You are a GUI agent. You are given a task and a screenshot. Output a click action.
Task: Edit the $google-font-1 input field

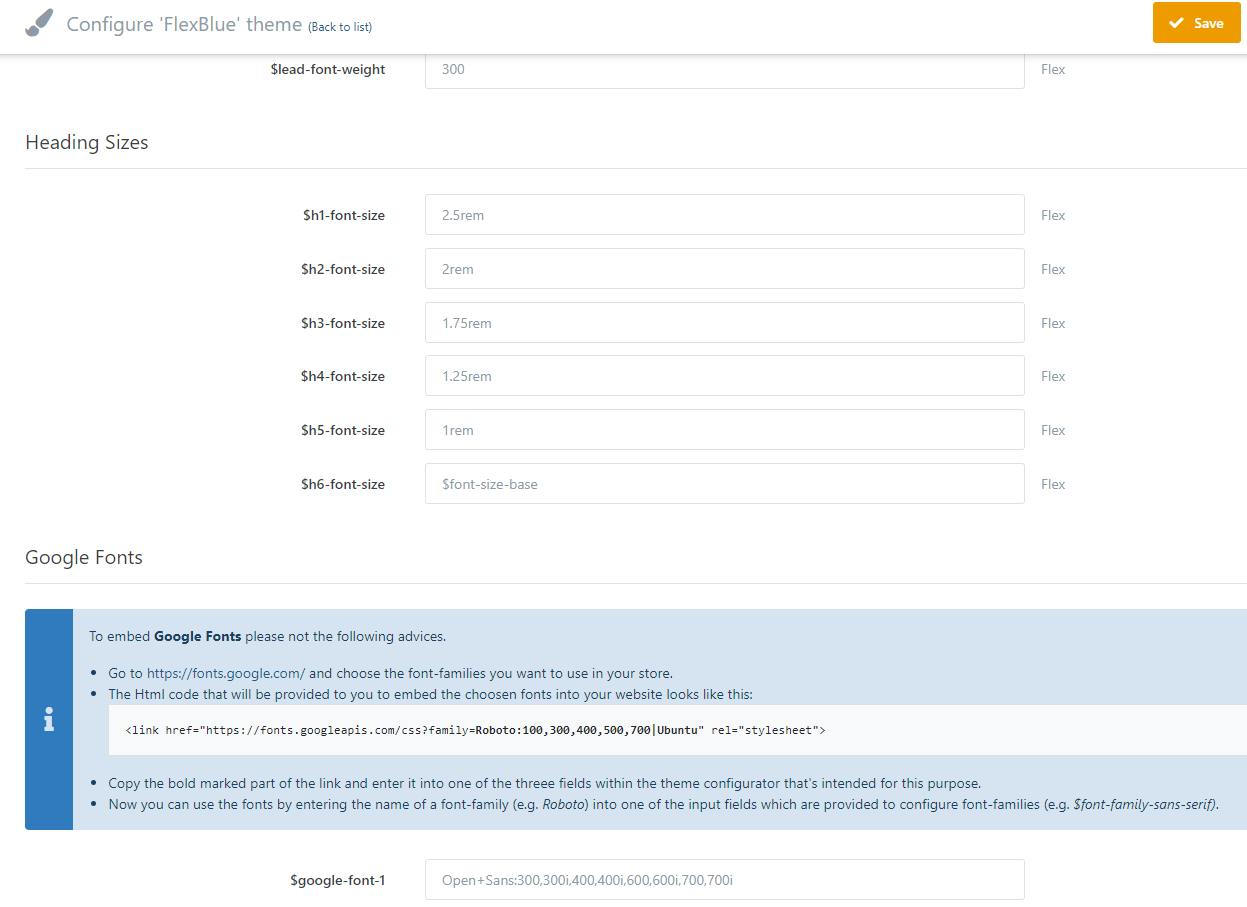pos(724,880)
